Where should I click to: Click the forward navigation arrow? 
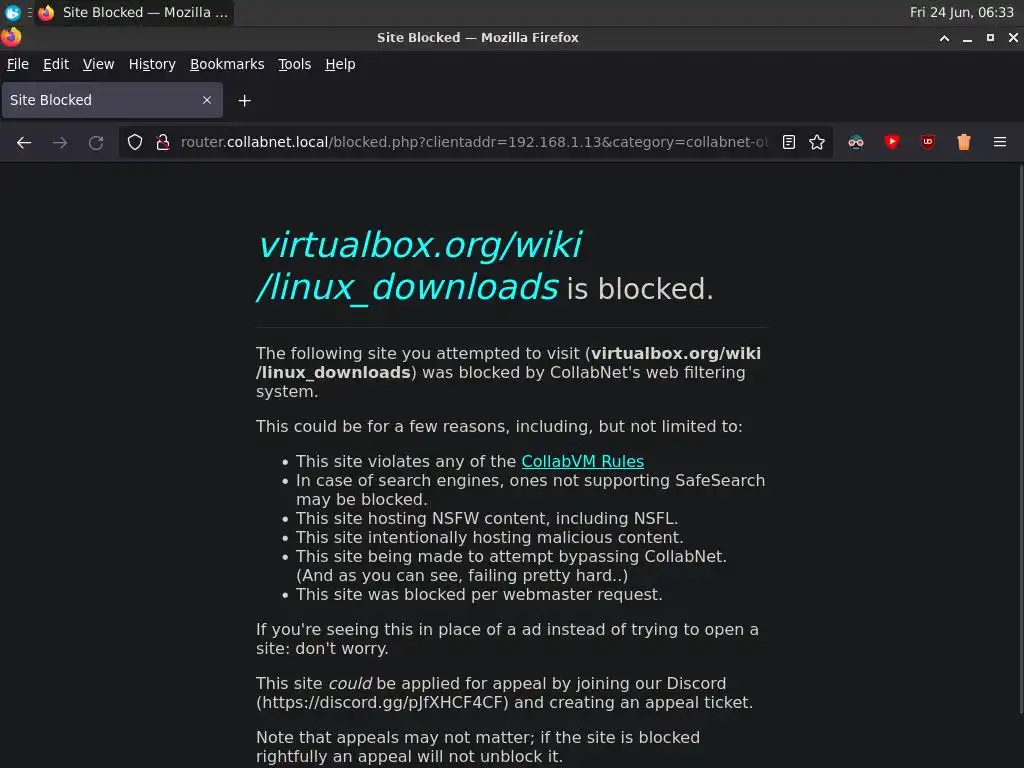coord(60,142)
